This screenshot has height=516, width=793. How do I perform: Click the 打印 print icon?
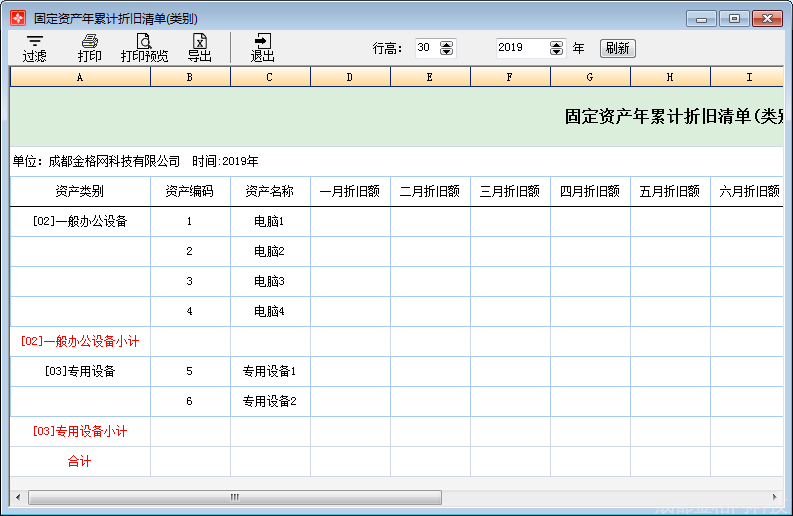tap(90, 47)
